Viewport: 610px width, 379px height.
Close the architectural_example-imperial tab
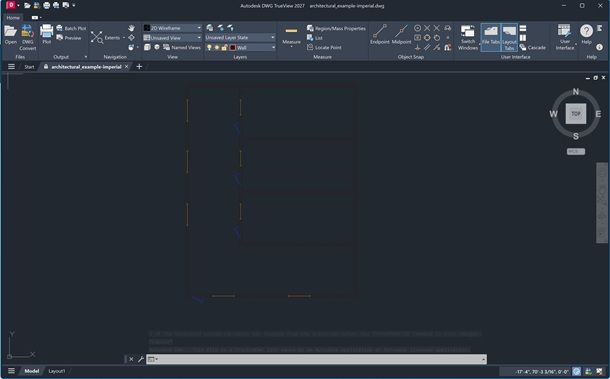pos(126,67)
